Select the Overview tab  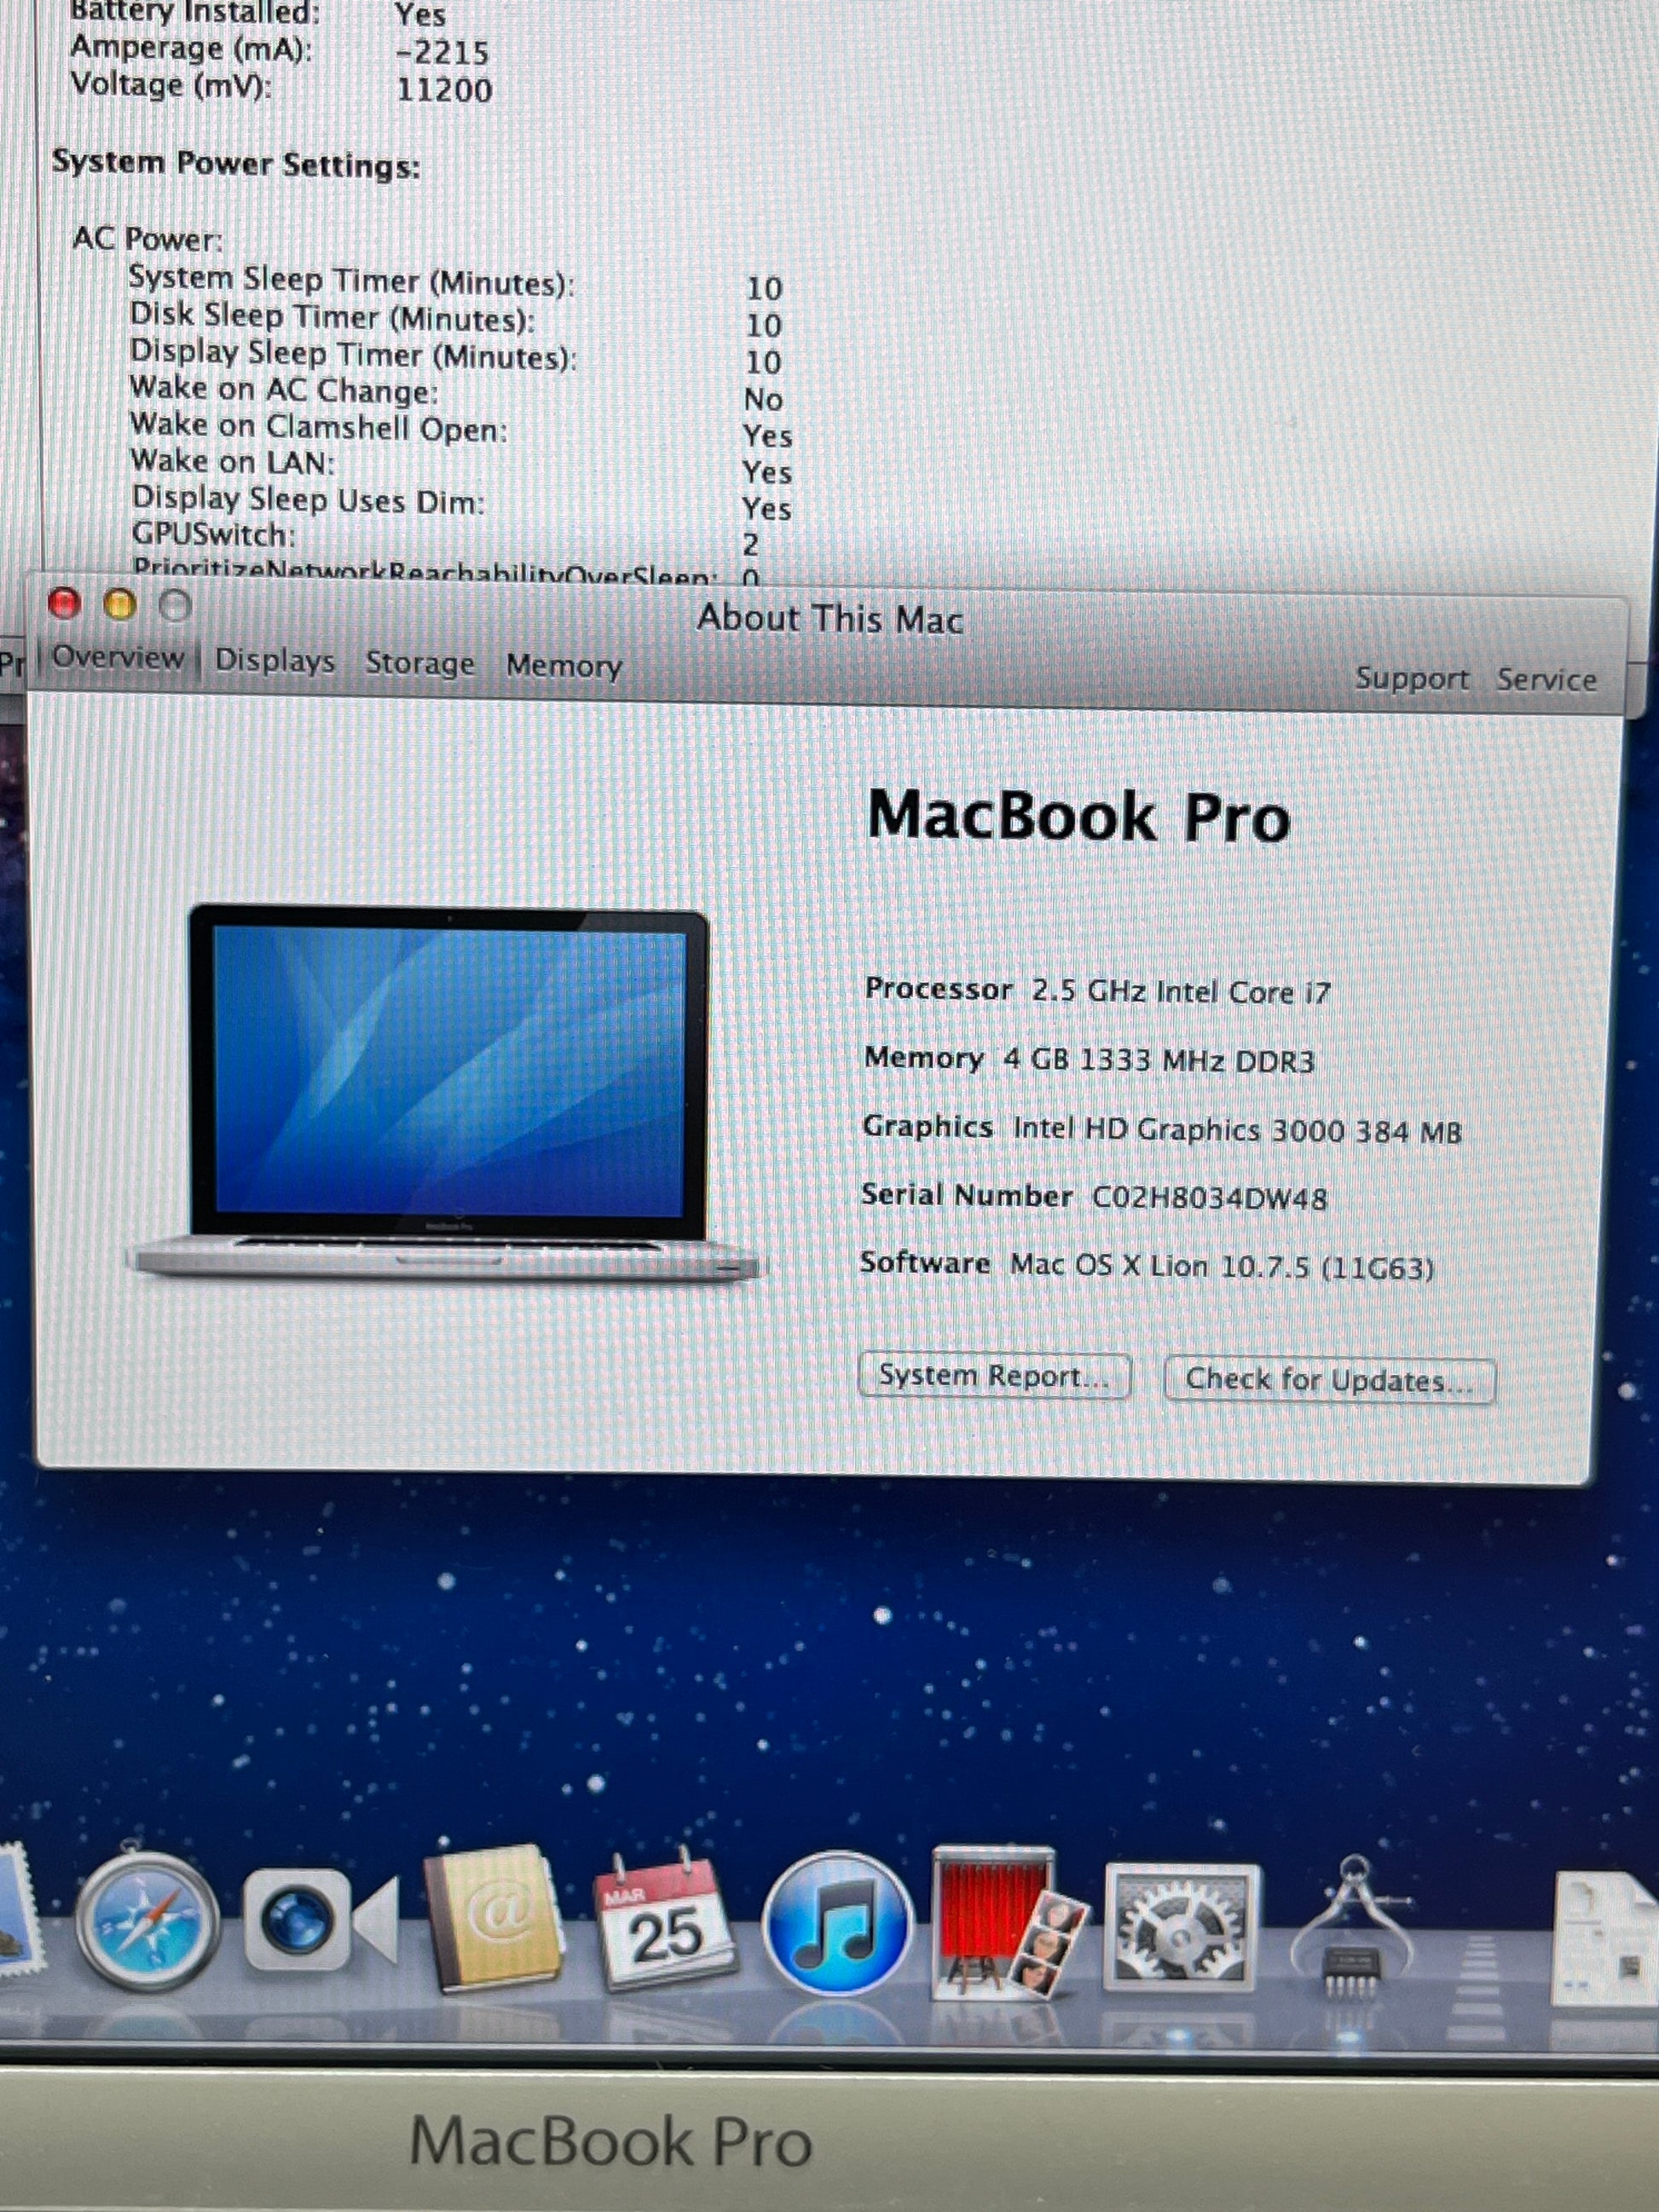tap(118, 658)
